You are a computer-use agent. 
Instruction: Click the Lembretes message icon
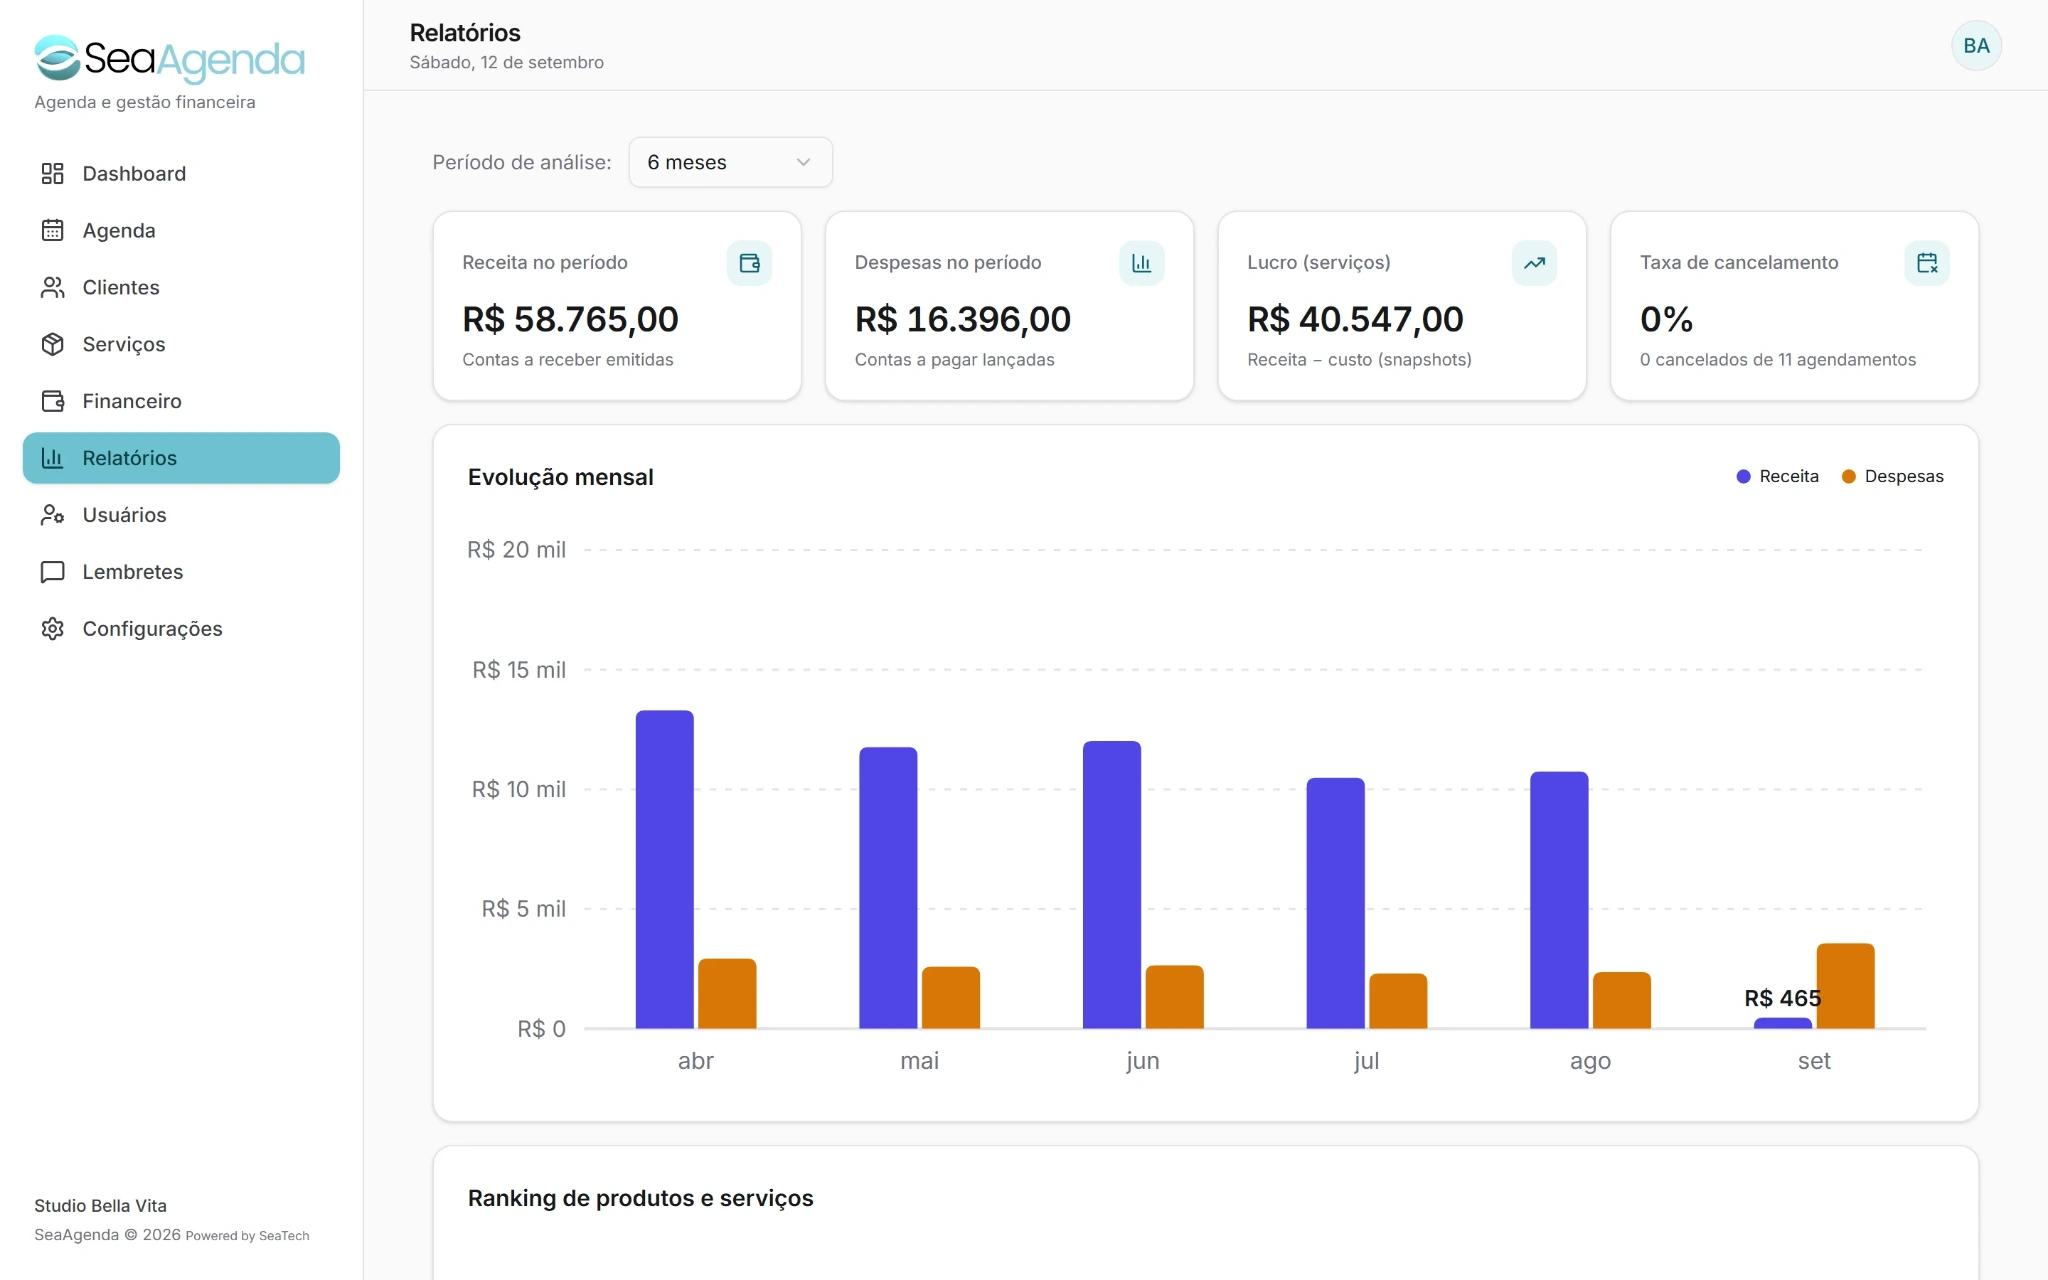click(x=52, y=572)
